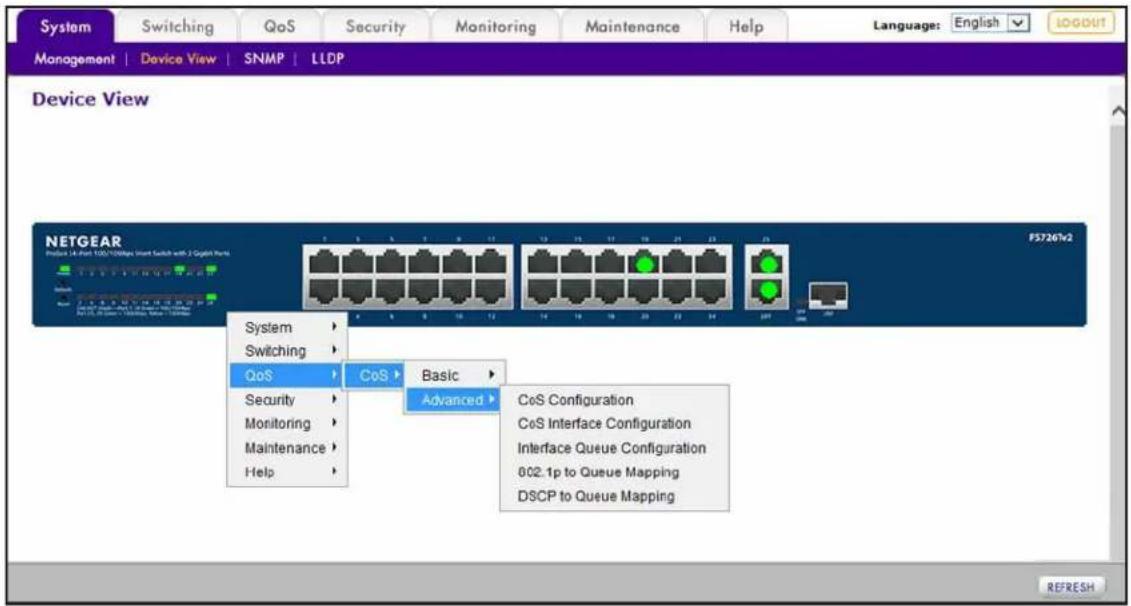The width and height of the screenshot is (1131, 606).
Task: Expand System in the context menu
Action: click(287, 328)
